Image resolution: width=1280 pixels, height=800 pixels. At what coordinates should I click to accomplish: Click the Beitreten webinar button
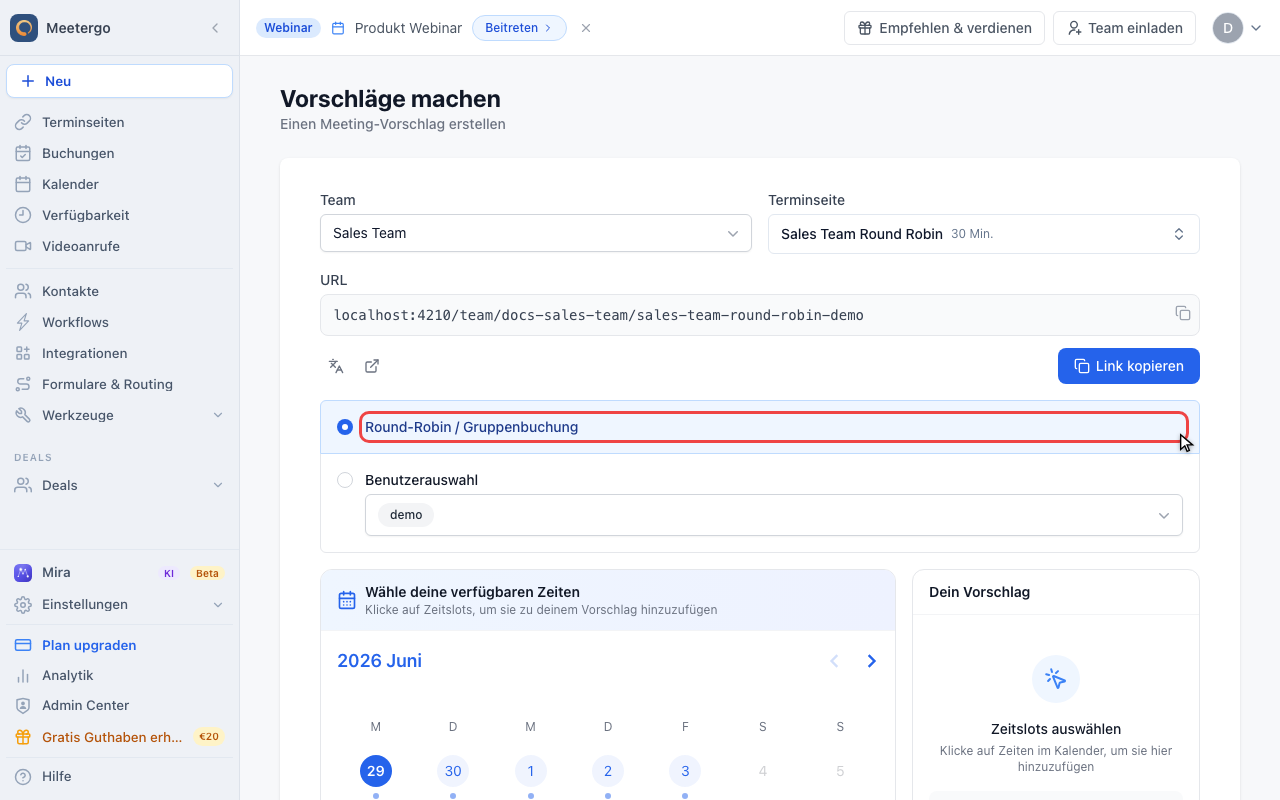coord(519,28)
